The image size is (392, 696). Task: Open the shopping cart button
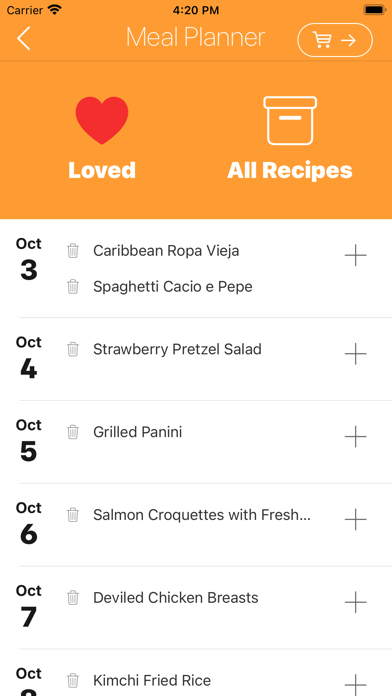click(335, 40)
